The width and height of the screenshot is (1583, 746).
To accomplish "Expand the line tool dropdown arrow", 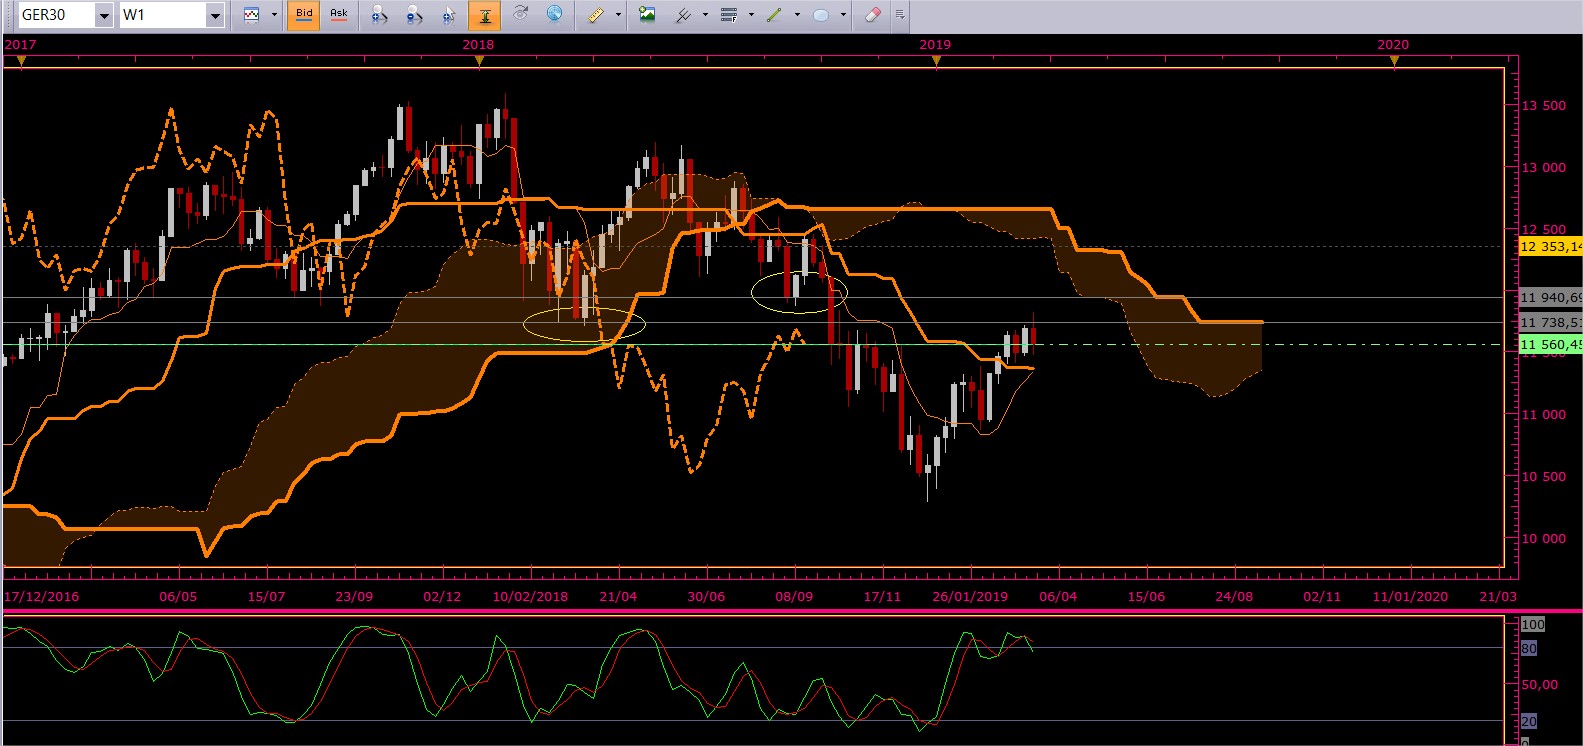I will 796,15.
